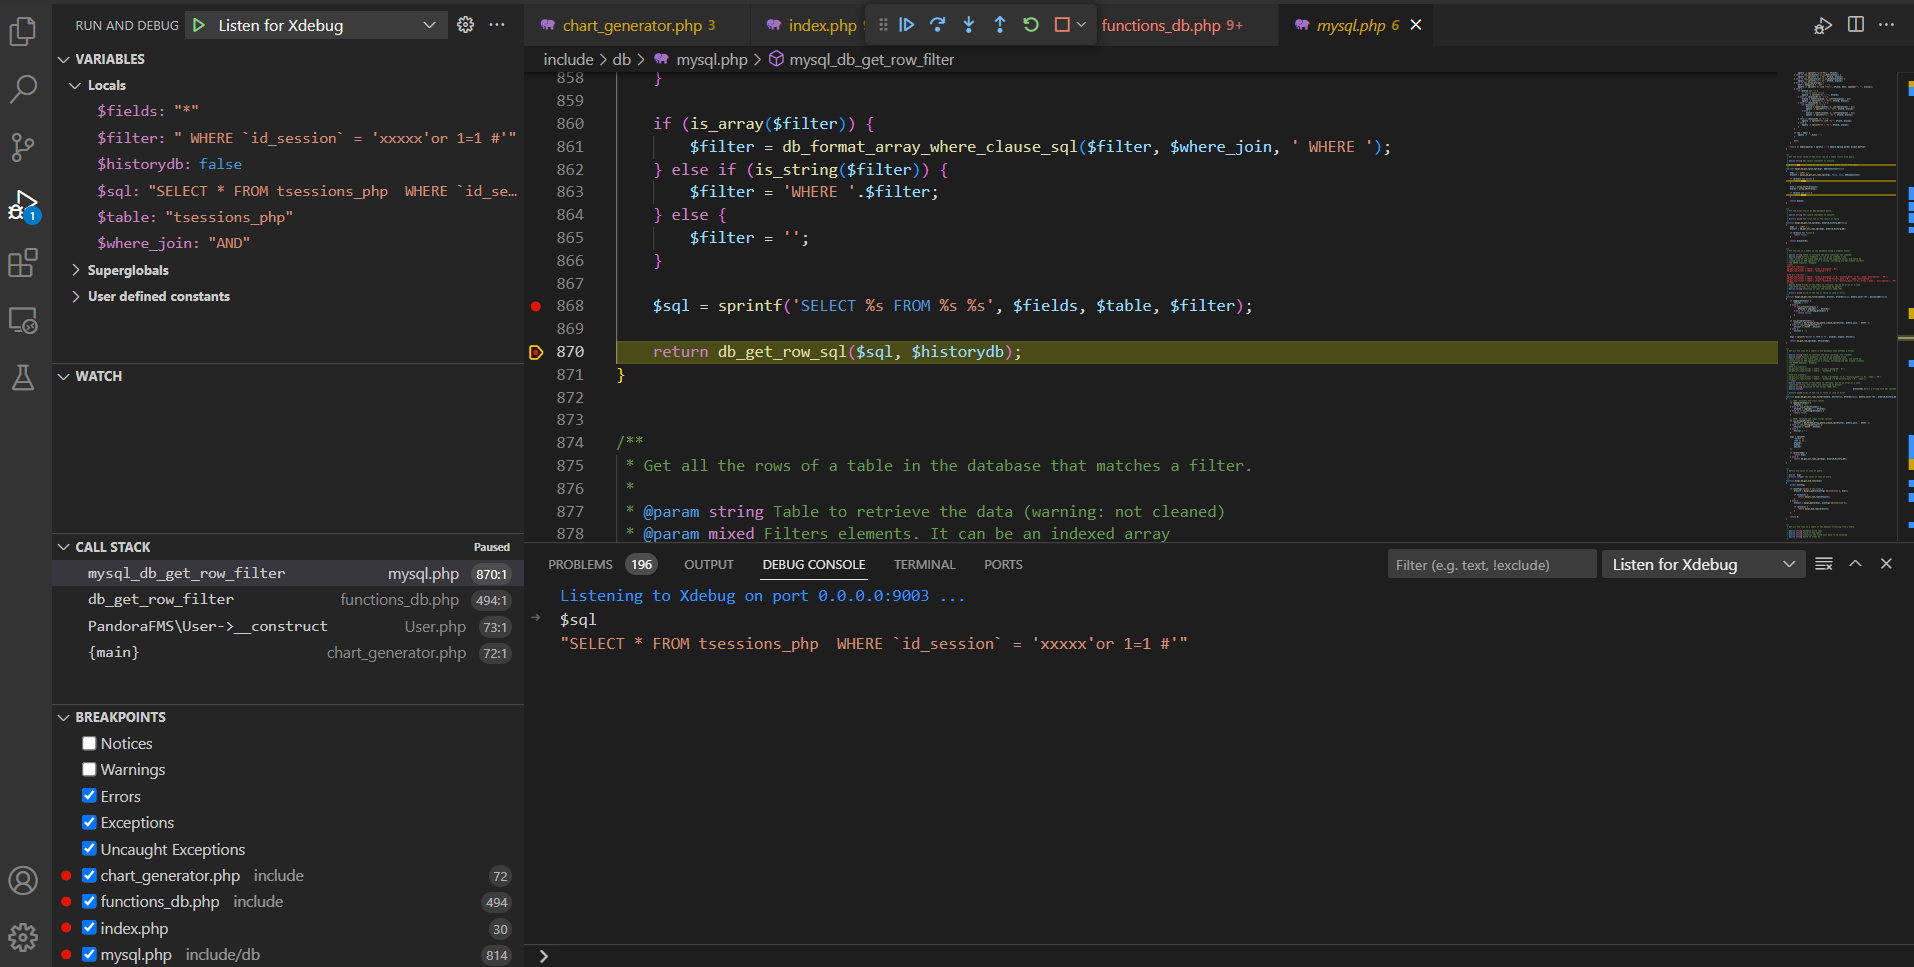Uncheck index.php breakpoint
The image size is (1914, 967).
pos(89,928)
